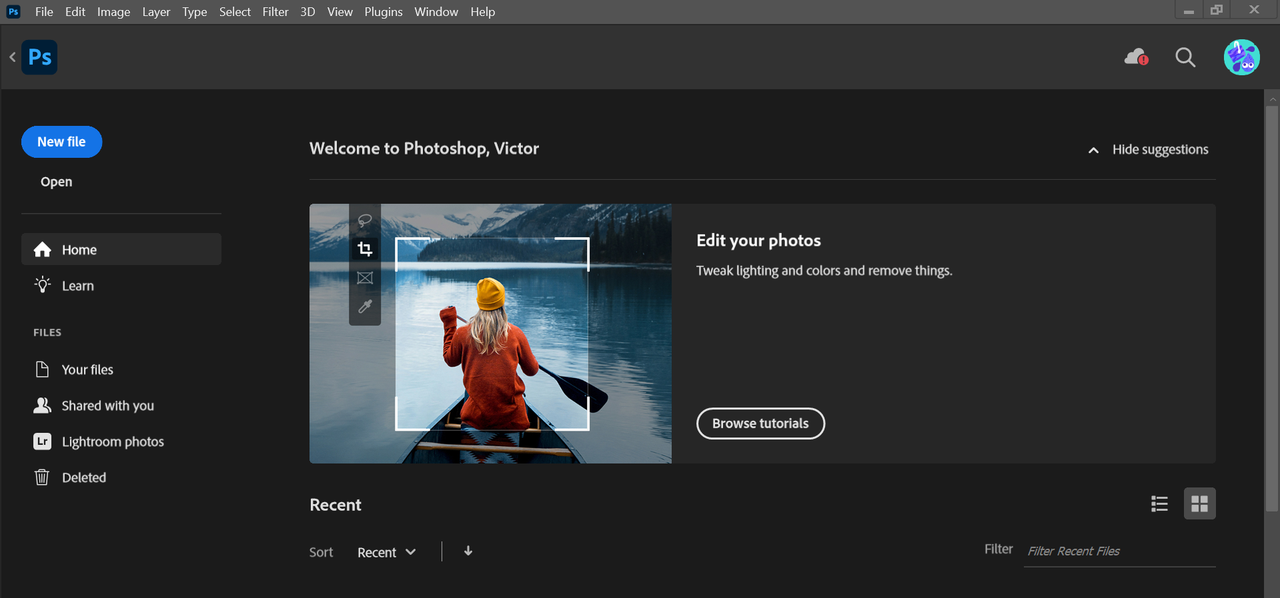This screenshot has height=598, width=1280.
Task: Open the Type menu
Action: click(x=194, y=12)
